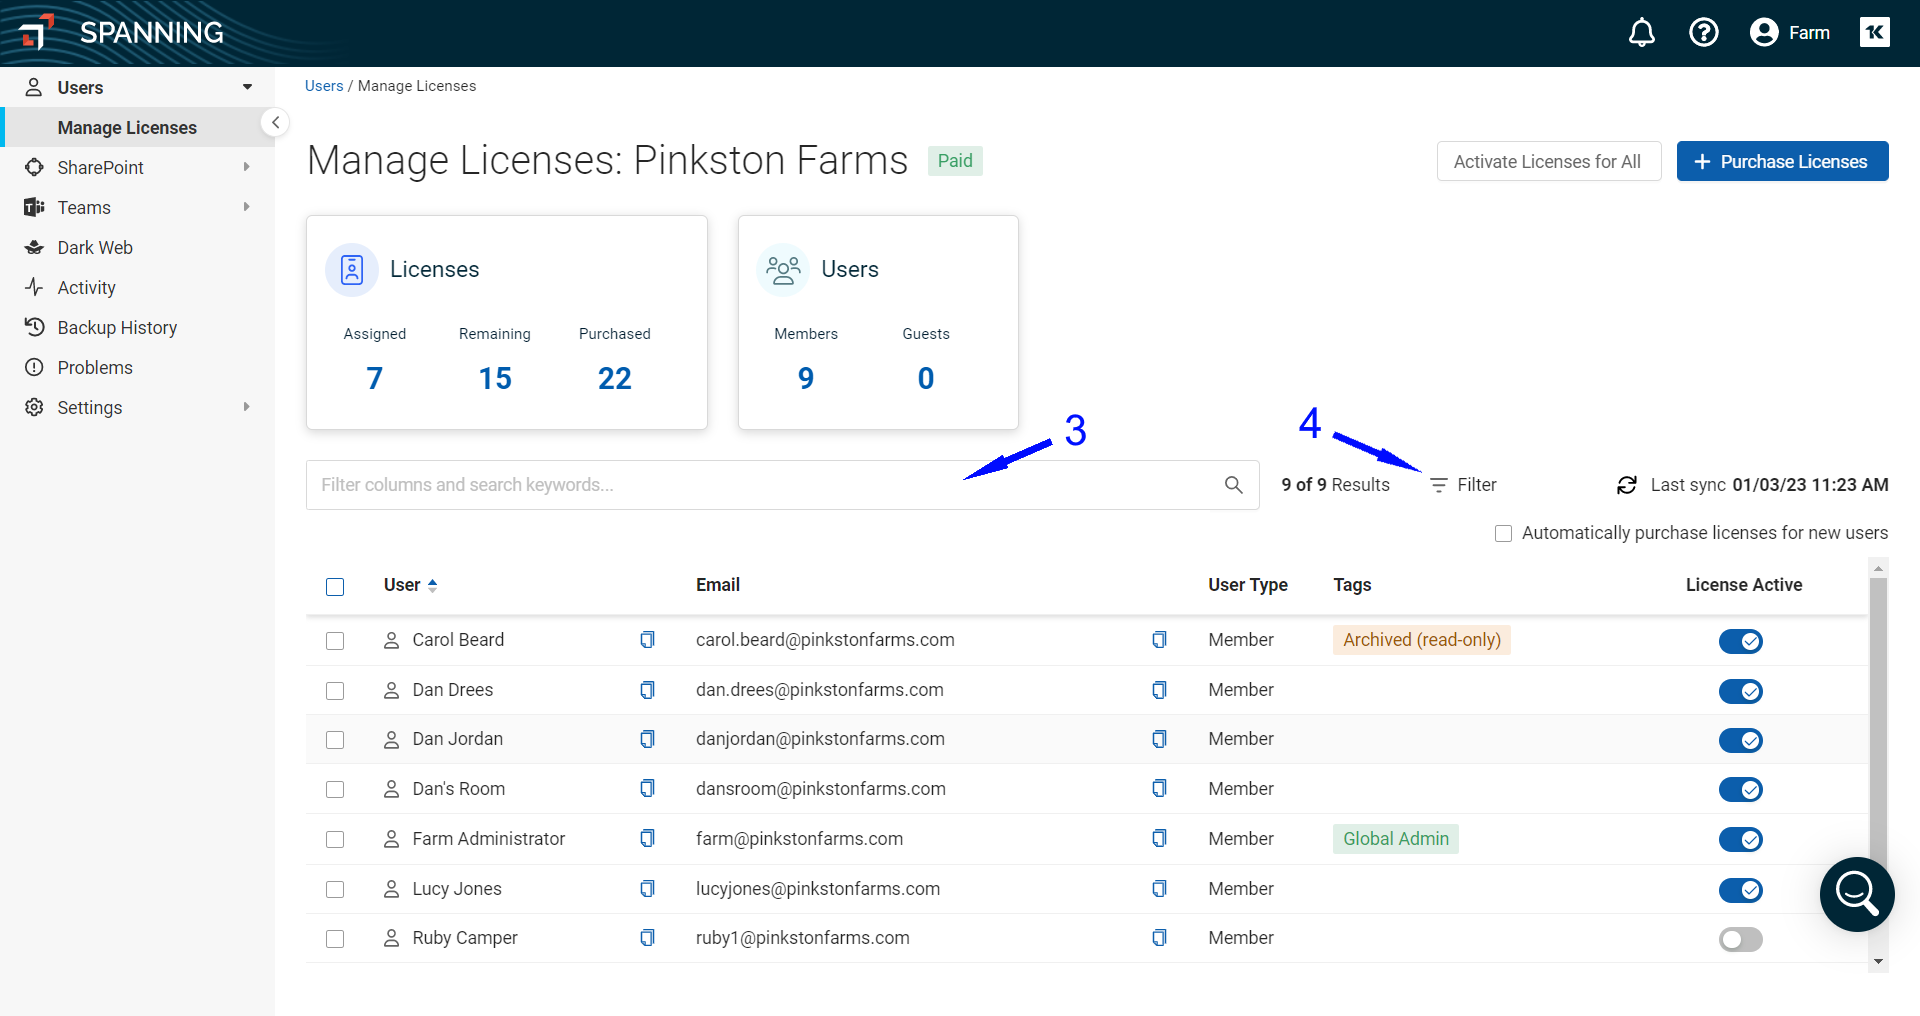Click the filter and search keywords field
Screen dimensions: 1920x1016
(700, 485)
